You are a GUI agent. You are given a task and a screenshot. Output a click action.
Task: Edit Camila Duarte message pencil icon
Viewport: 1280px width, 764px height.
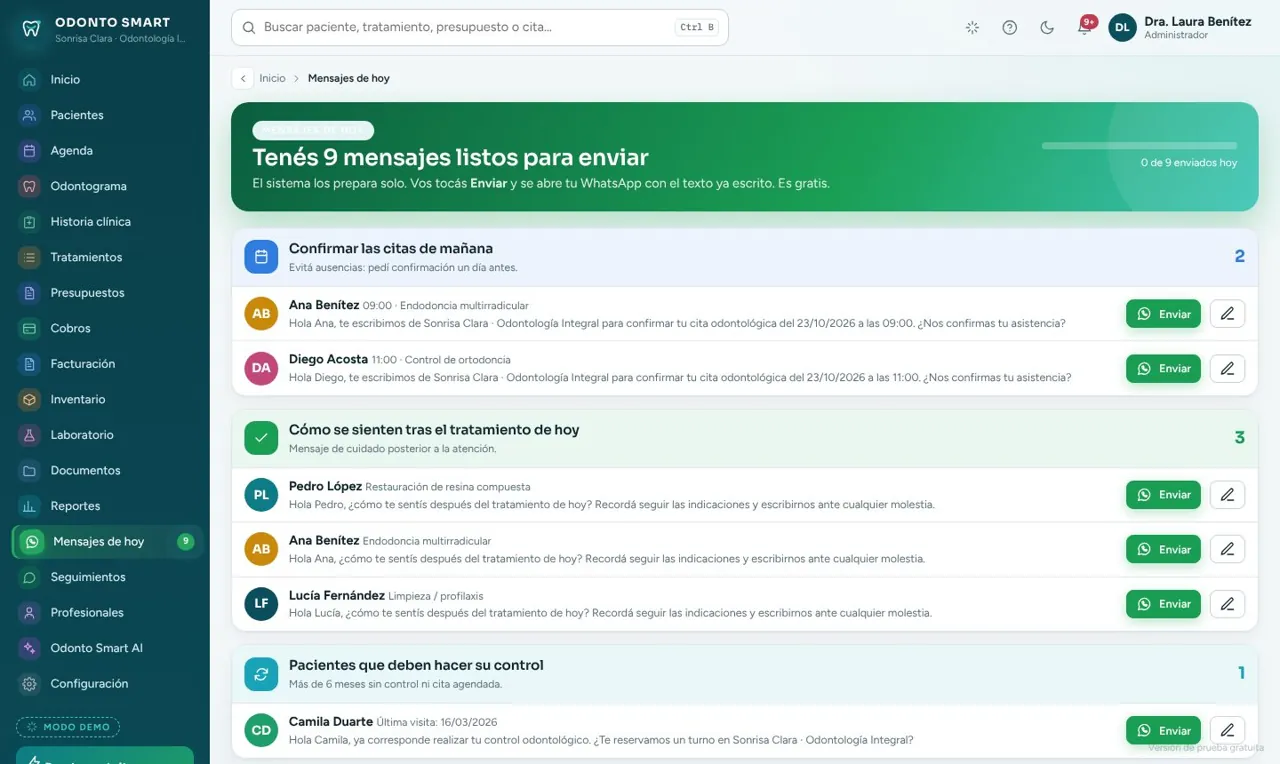(1227, 731)
